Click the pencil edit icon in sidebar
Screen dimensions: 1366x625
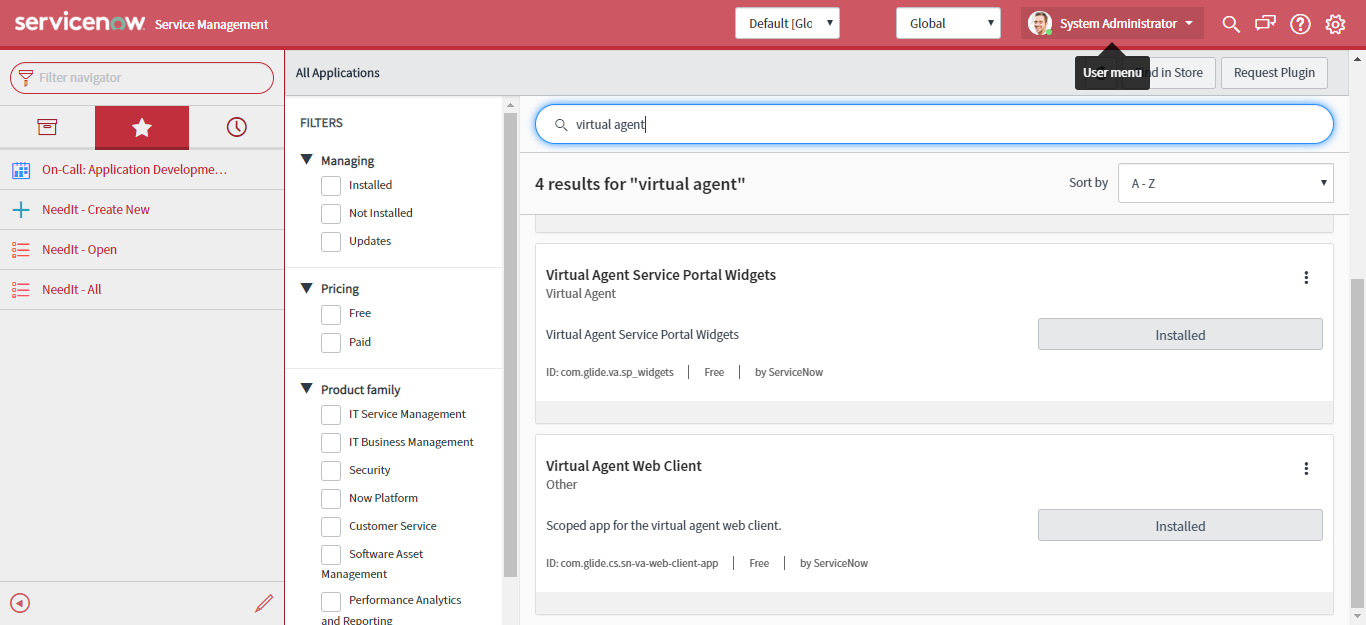tap(264, 603)
